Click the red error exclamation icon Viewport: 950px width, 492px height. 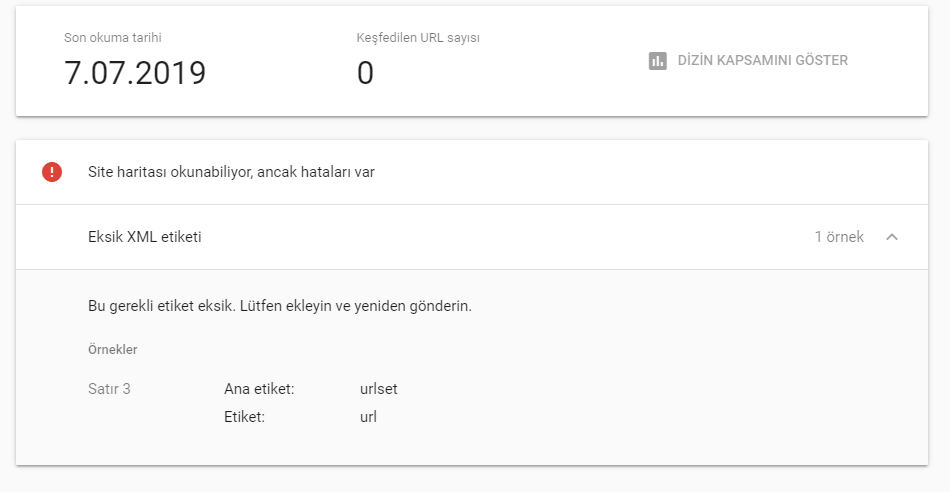52,172
